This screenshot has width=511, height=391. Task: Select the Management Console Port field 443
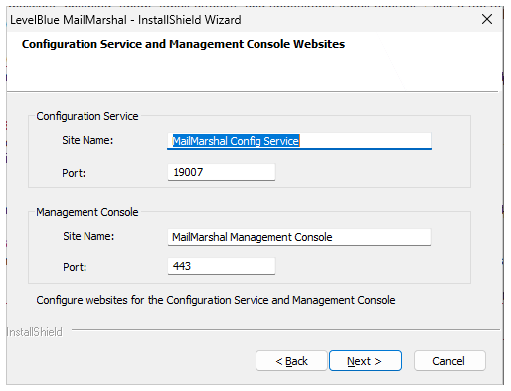pos(221,266)
